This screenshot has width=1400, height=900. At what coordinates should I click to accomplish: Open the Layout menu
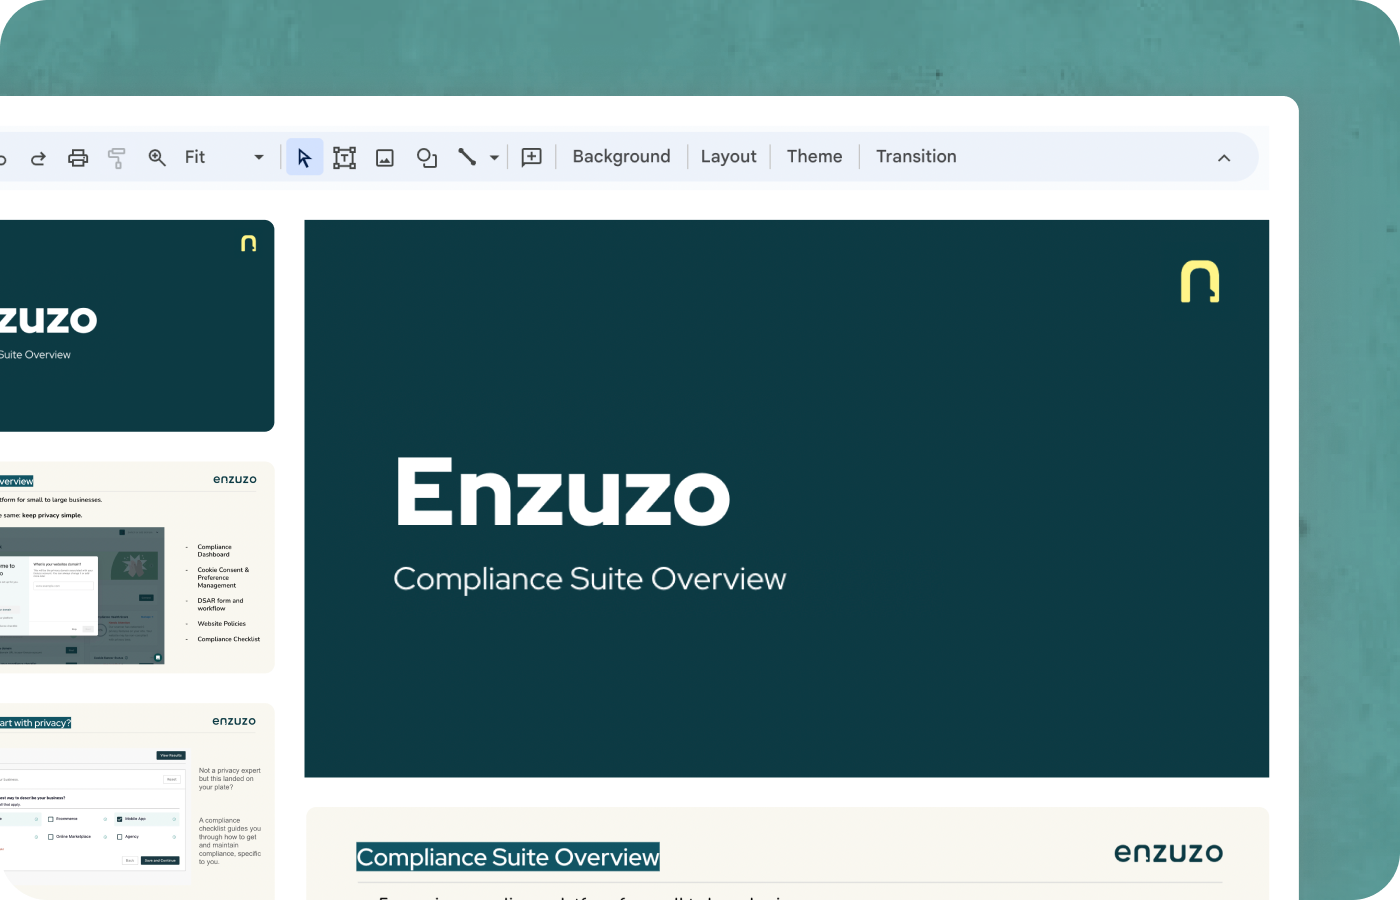[x=729, y=157]
